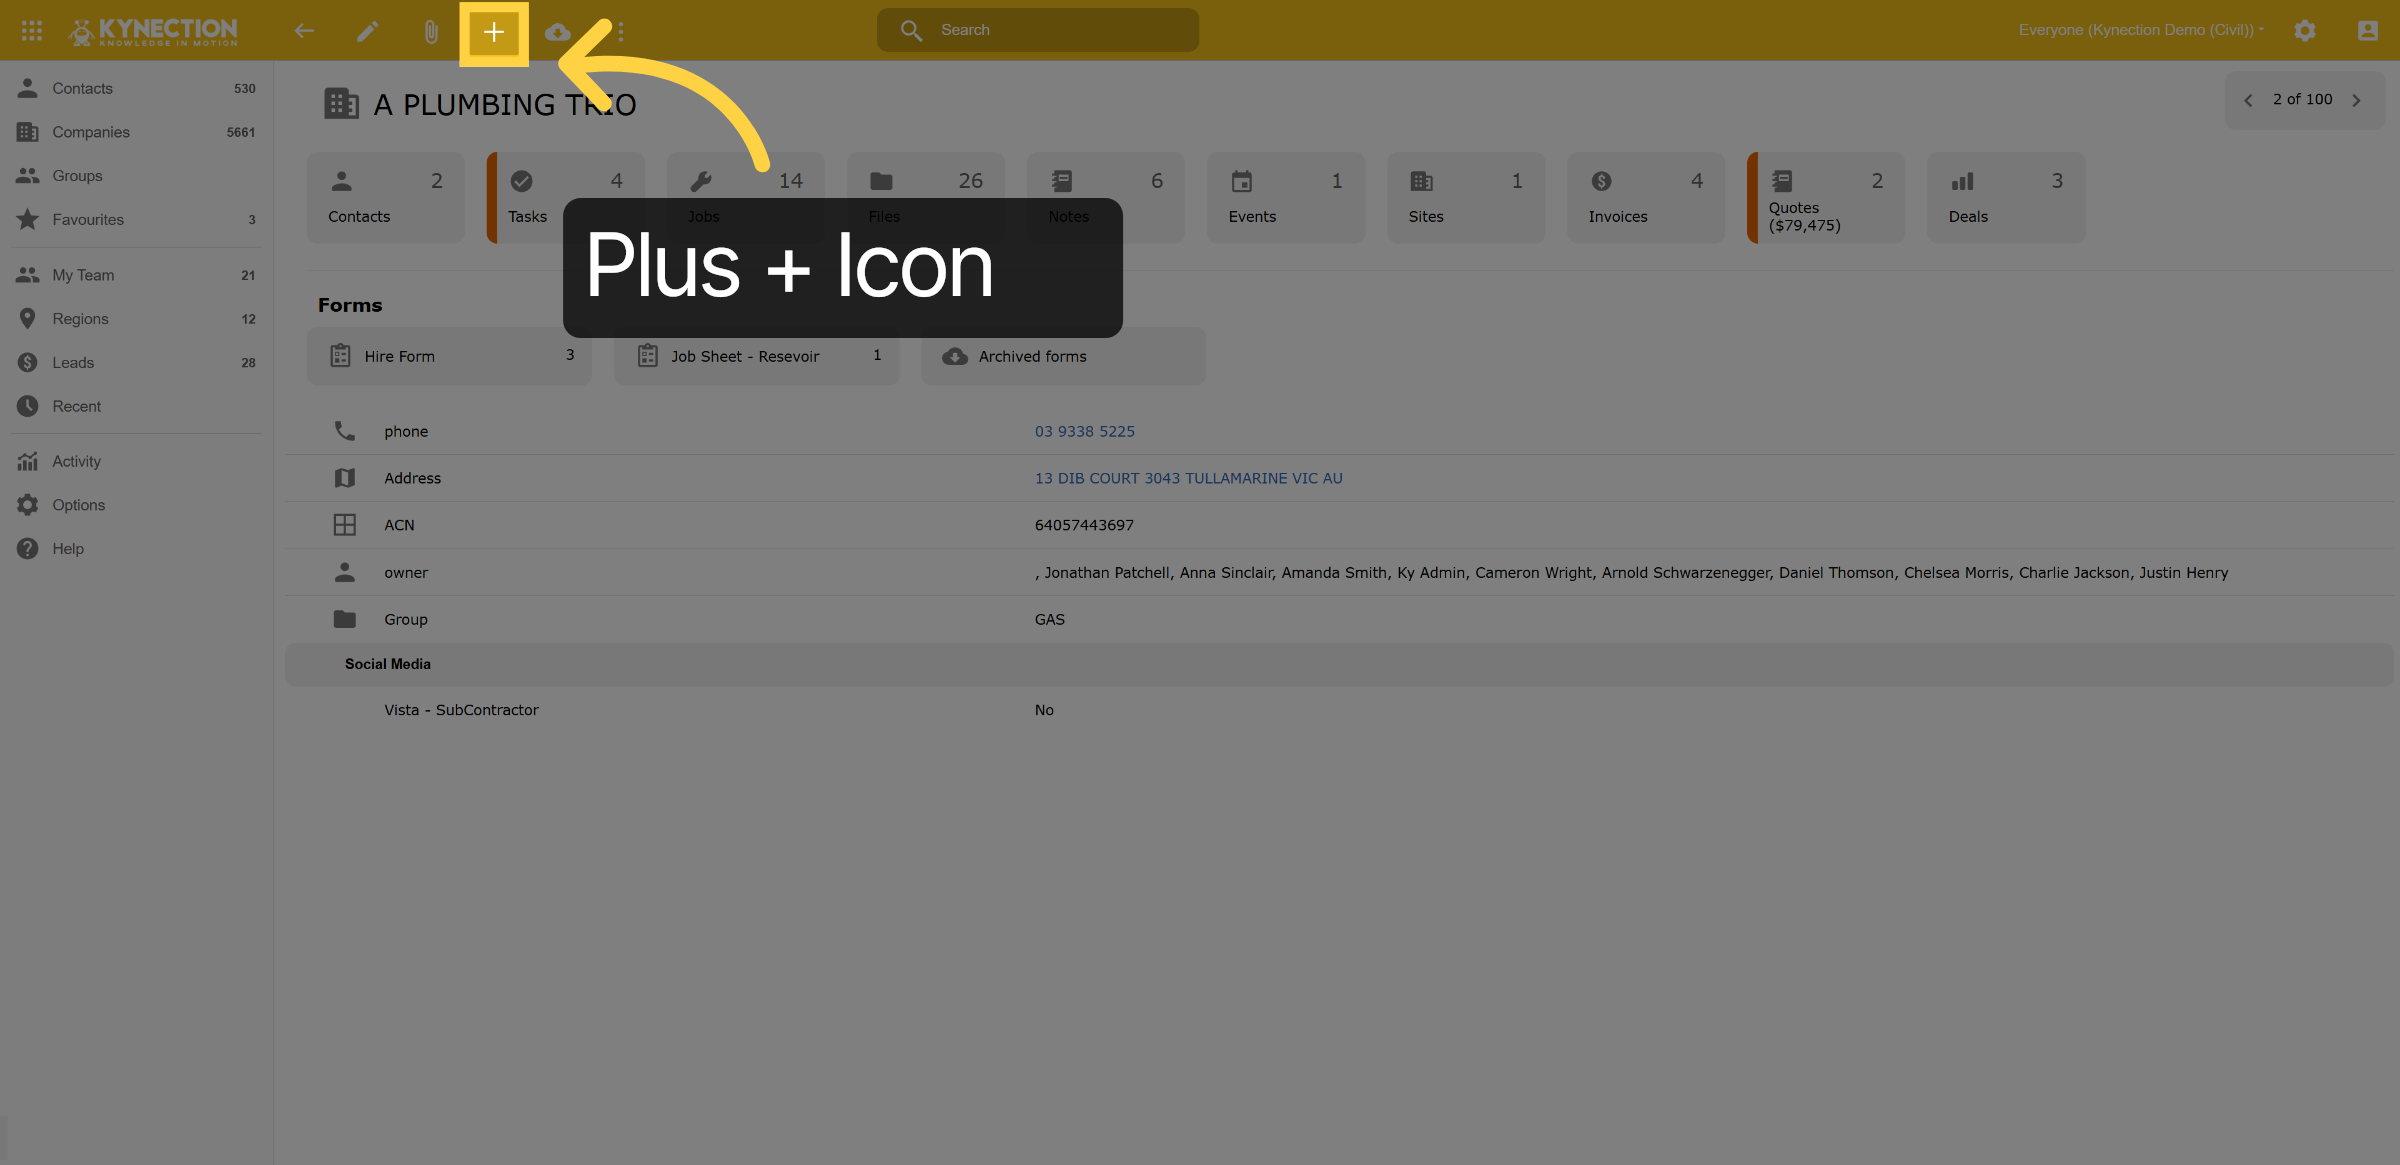Select the ACN value 64057443697
Screen dimensions: 2400x1165
1084,525
